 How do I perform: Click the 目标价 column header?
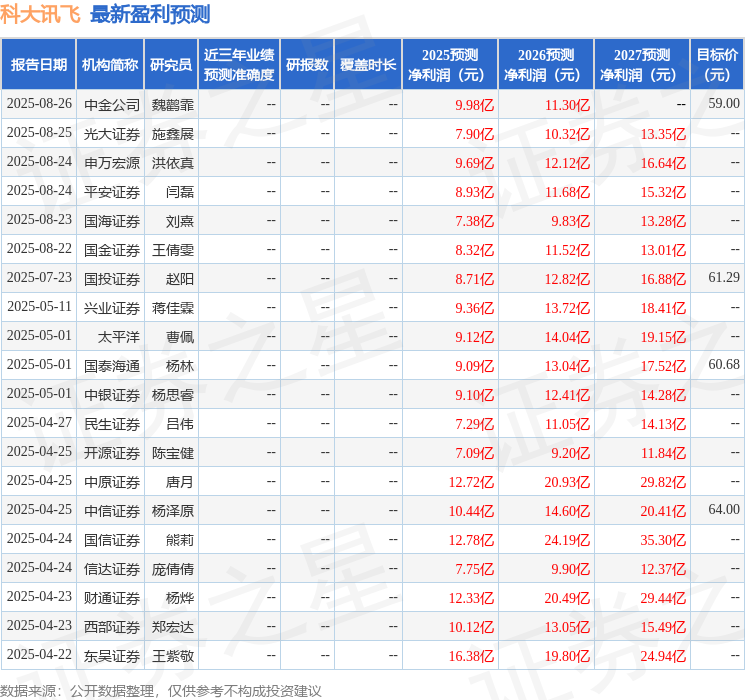(x=717, y=65)
